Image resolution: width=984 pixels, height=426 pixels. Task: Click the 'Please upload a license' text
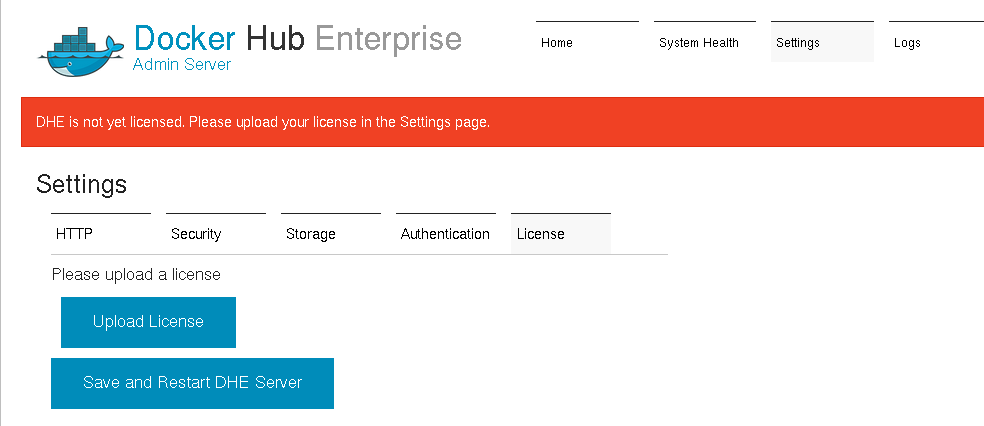pyautogui.click(x=136, y=274)
